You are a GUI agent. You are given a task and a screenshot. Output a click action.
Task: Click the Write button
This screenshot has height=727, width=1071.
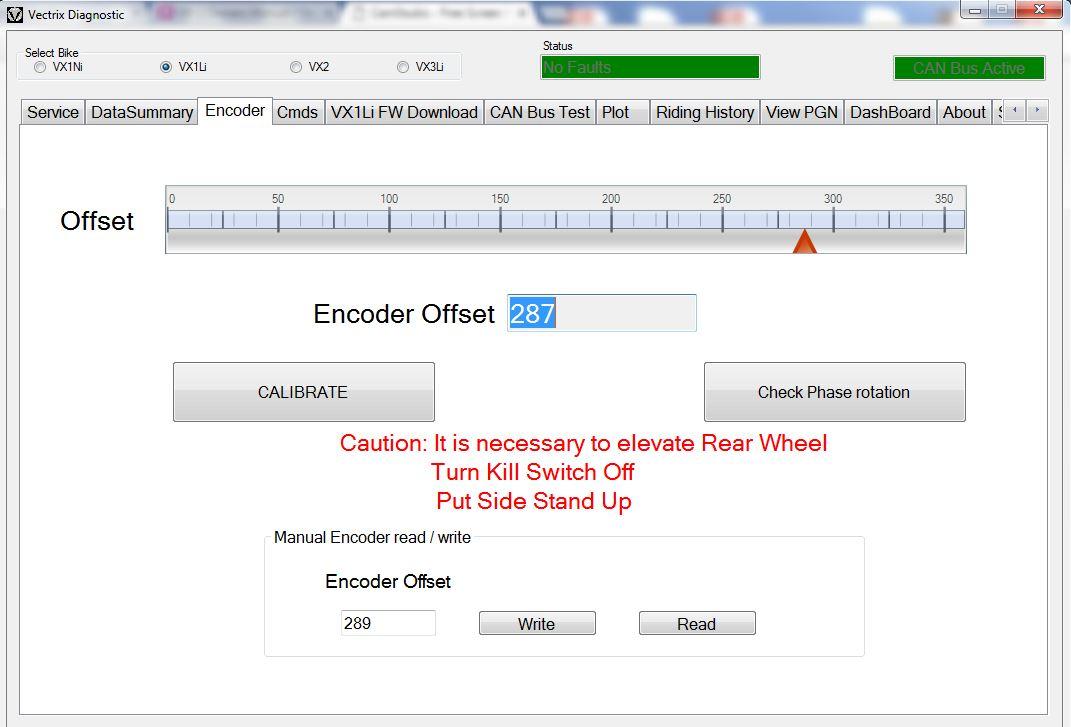pyautogui.click(x=537, y=623)
